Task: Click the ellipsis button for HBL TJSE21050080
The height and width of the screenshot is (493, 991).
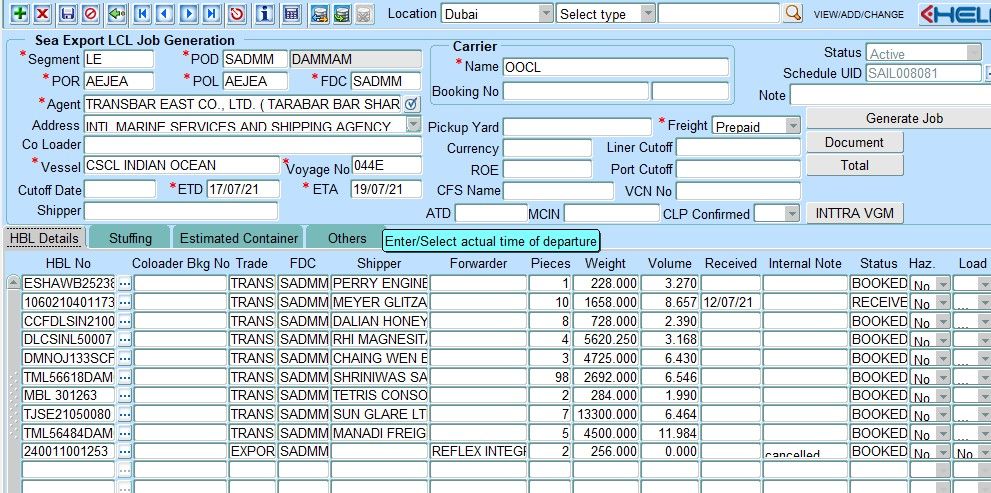Action: click(x=125, y=415)
